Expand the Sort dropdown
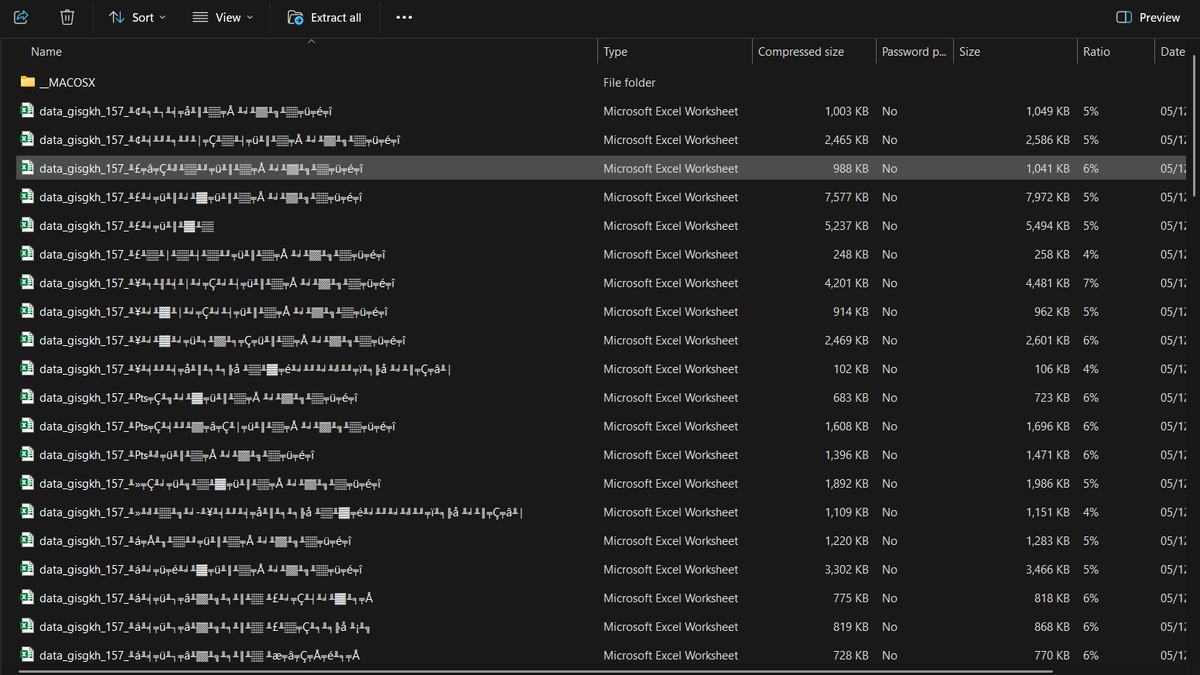 [137, 17]
